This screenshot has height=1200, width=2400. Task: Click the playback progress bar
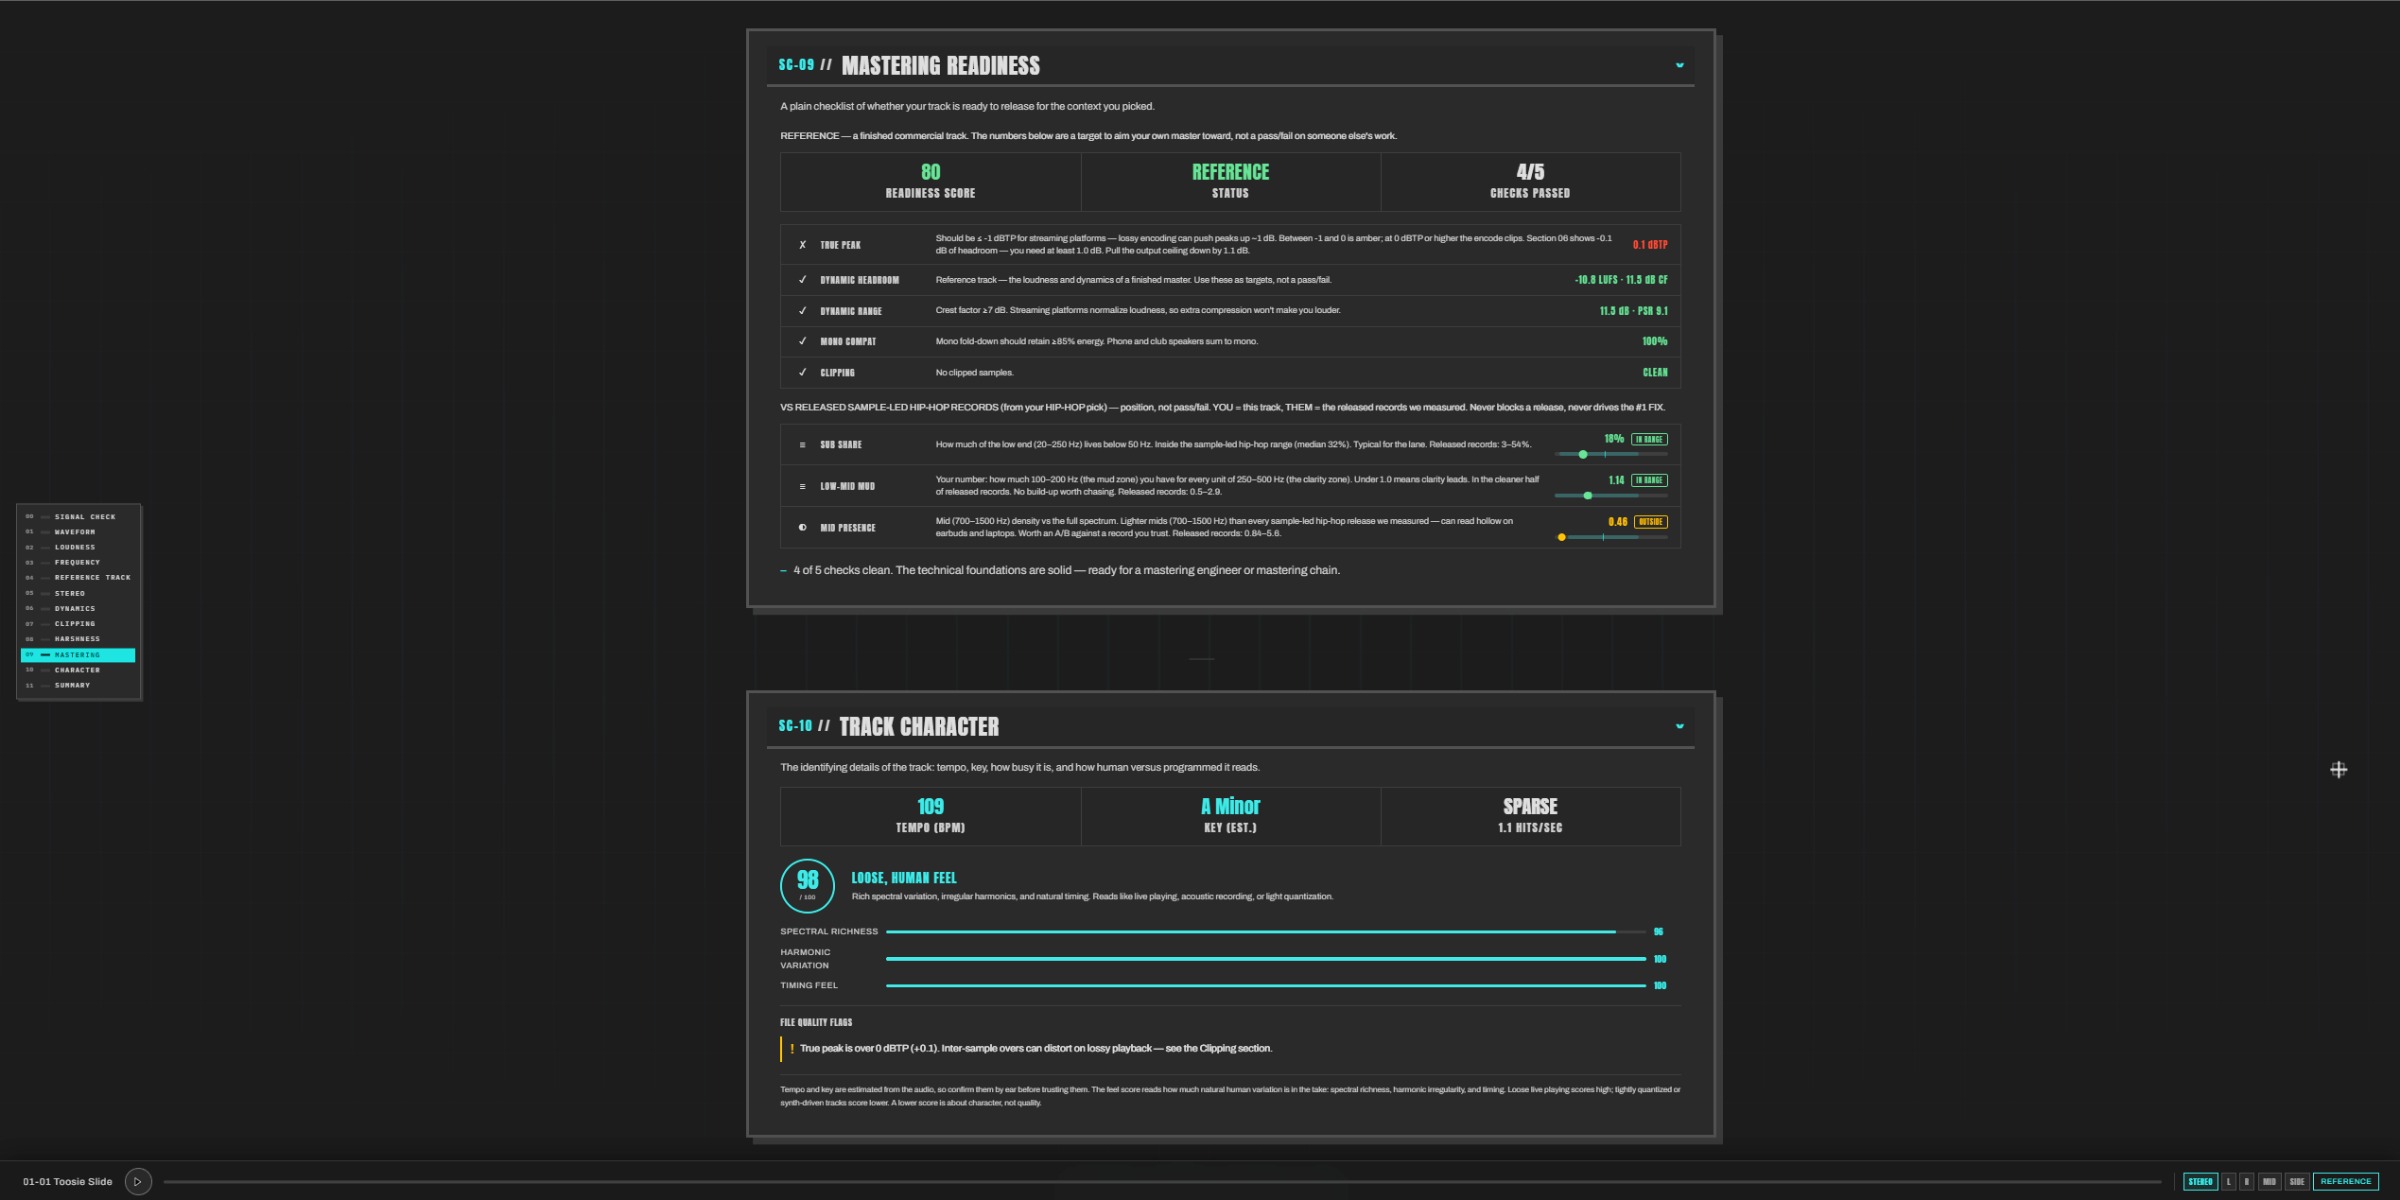(x=1163, y=1181)
